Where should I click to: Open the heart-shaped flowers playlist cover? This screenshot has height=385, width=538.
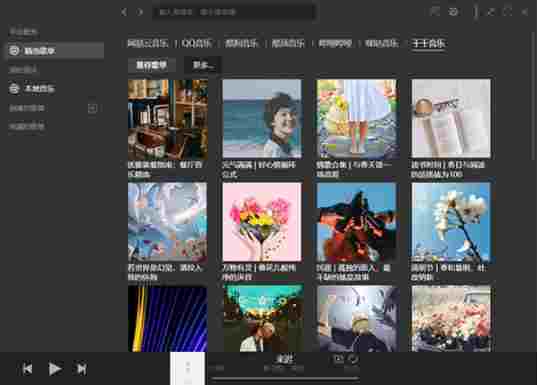point(262,222)
